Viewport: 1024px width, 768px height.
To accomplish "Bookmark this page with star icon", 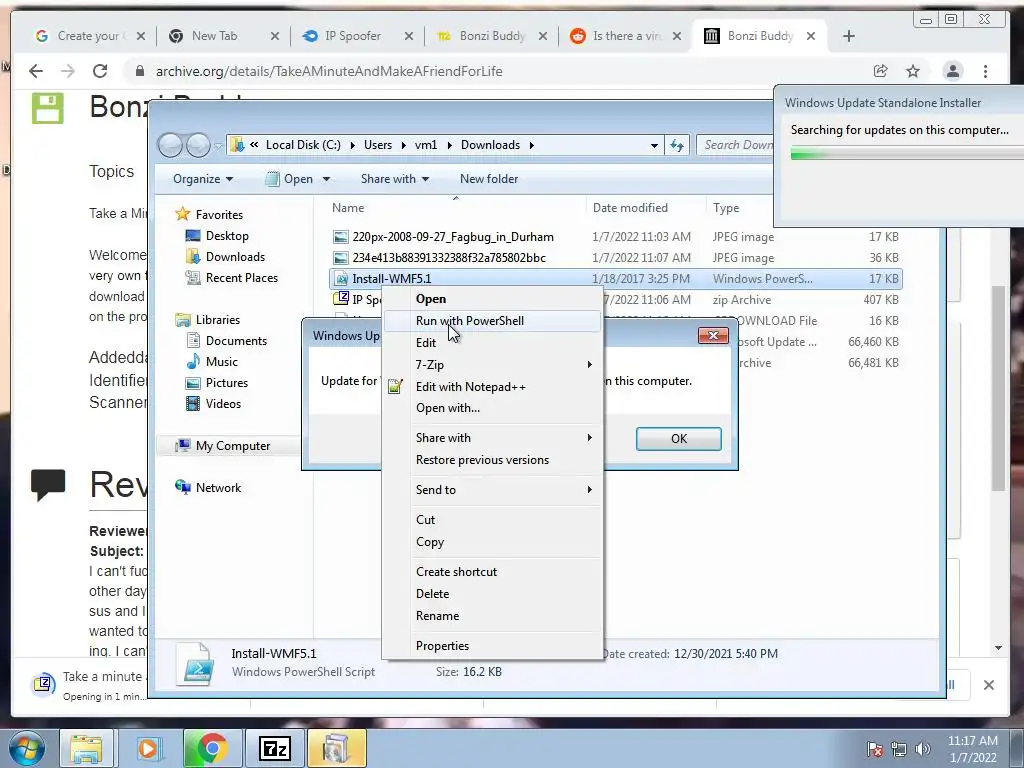I will (913, 71).
